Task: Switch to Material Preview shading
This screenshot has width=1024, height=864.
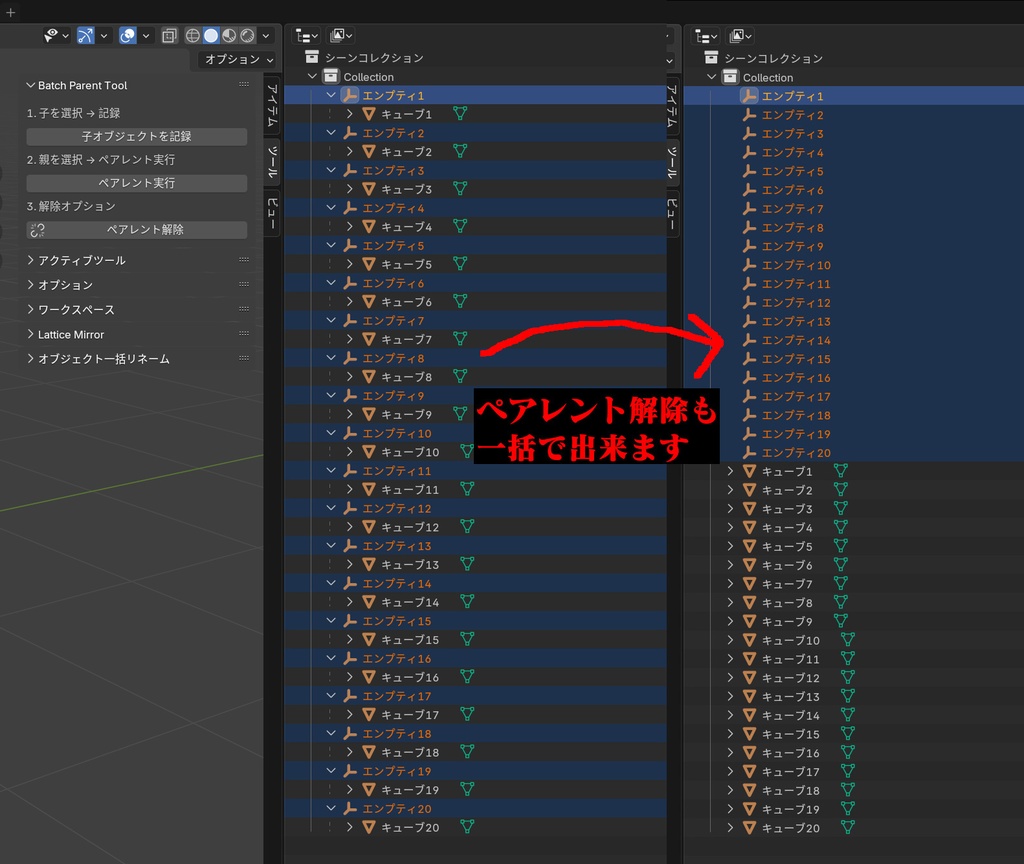Action: click(x=228, y=35)
